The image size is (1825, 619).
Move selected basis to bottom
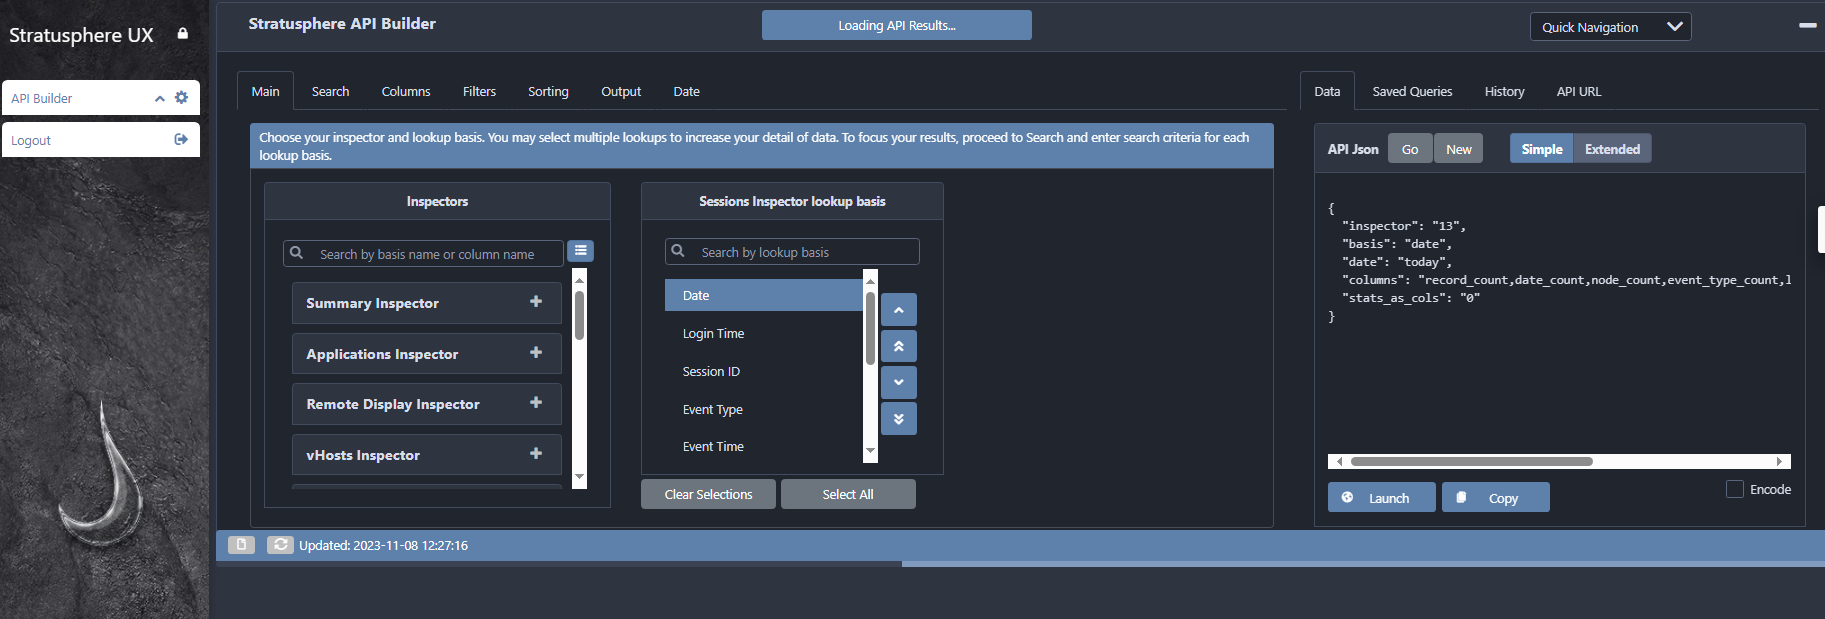coord(898,419)
